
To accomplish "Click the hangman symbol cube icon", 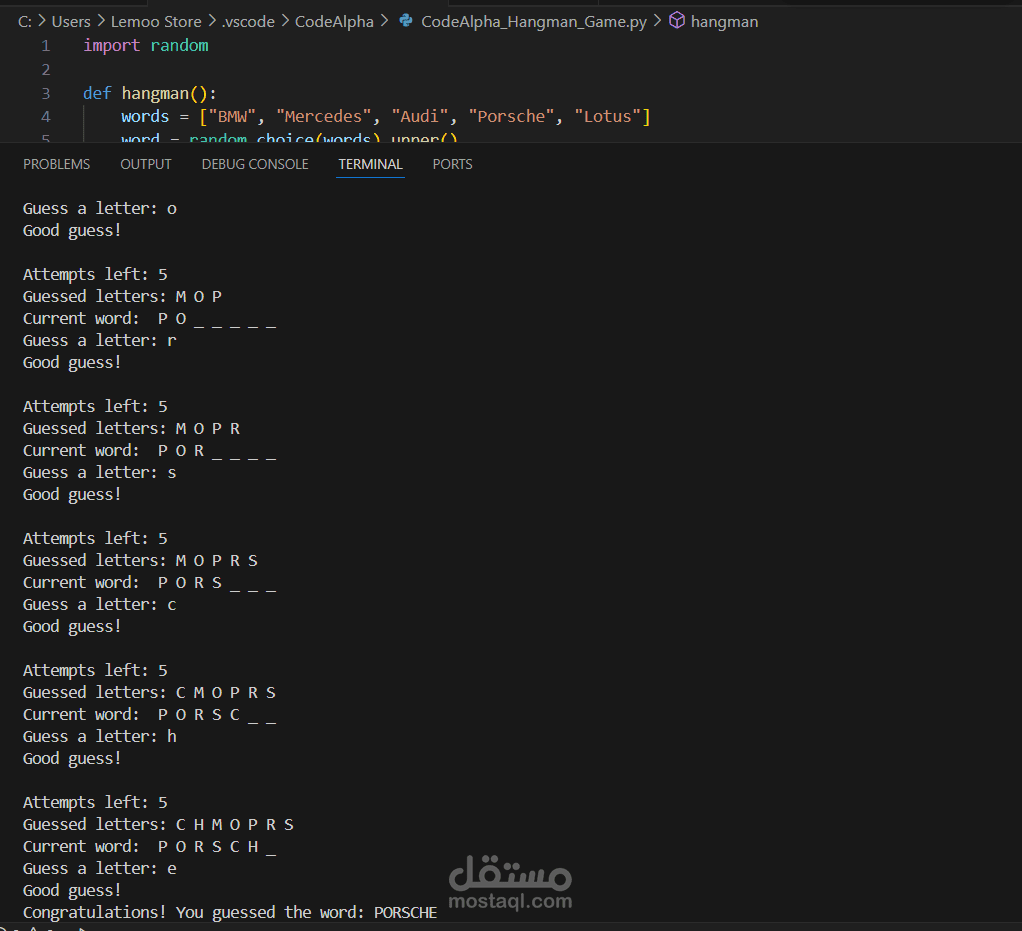I will [677, 21].
